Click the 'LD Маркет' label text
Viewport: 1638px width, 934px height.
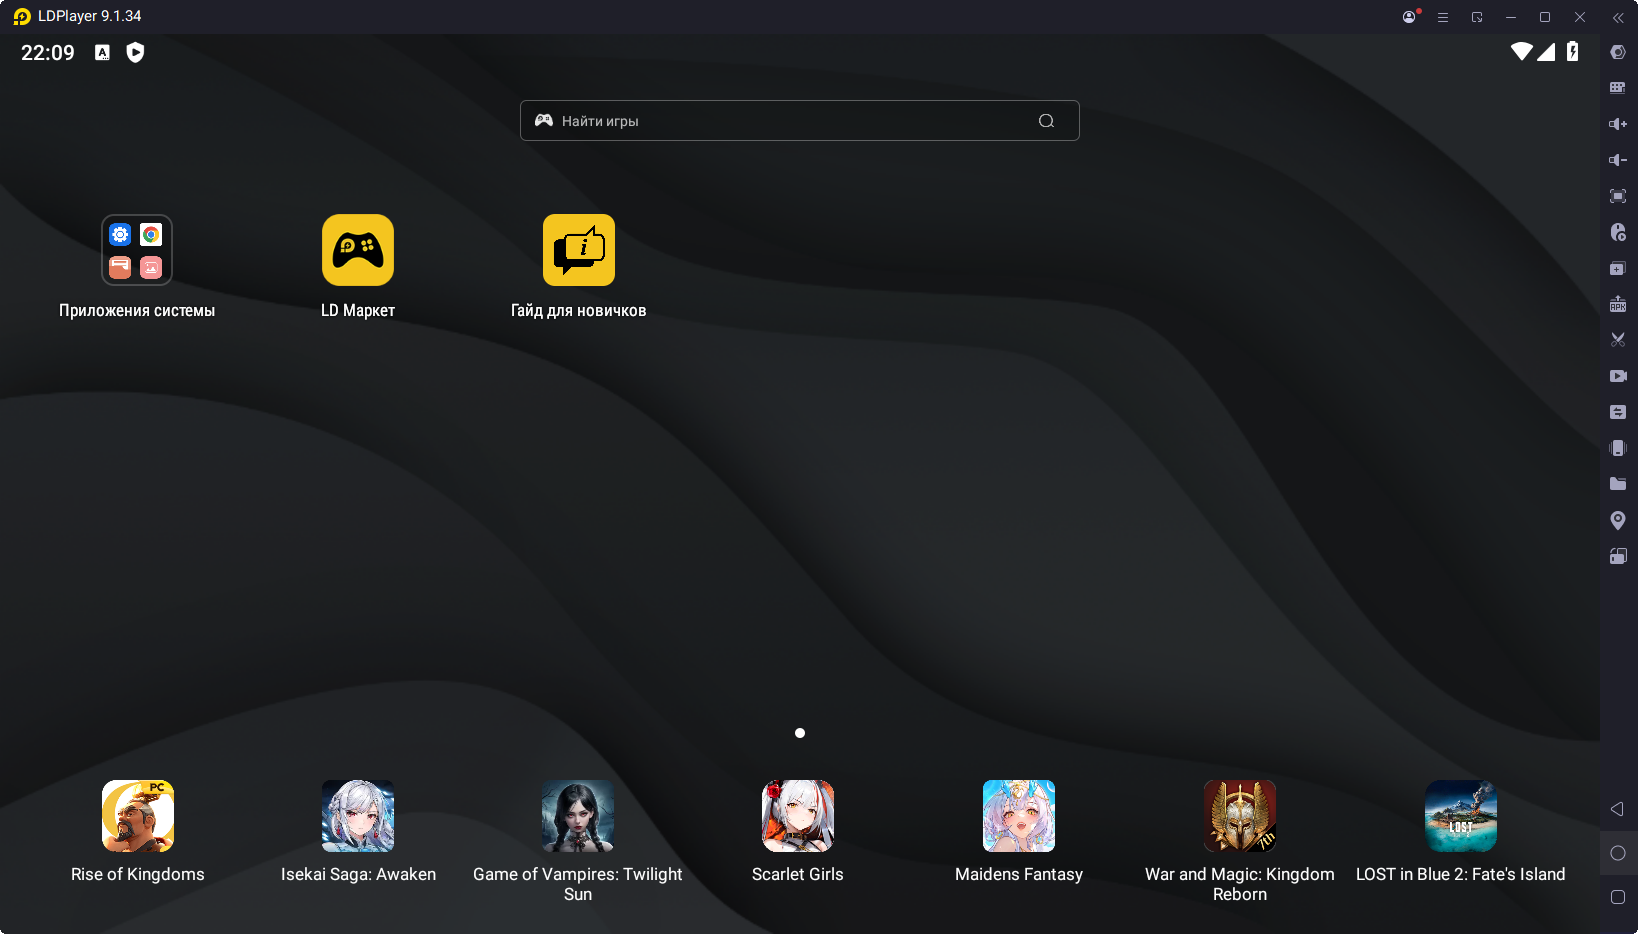coord(358,311)
